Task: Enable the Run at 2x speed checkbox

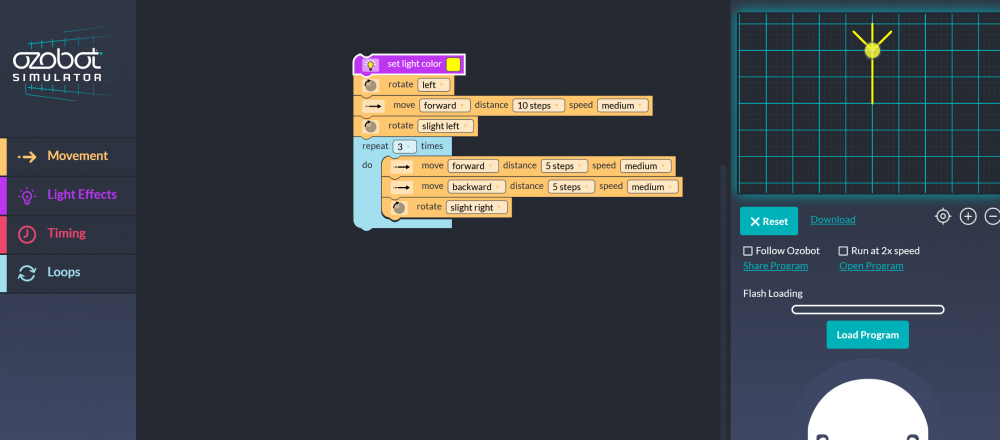Action: coord(843,251)
